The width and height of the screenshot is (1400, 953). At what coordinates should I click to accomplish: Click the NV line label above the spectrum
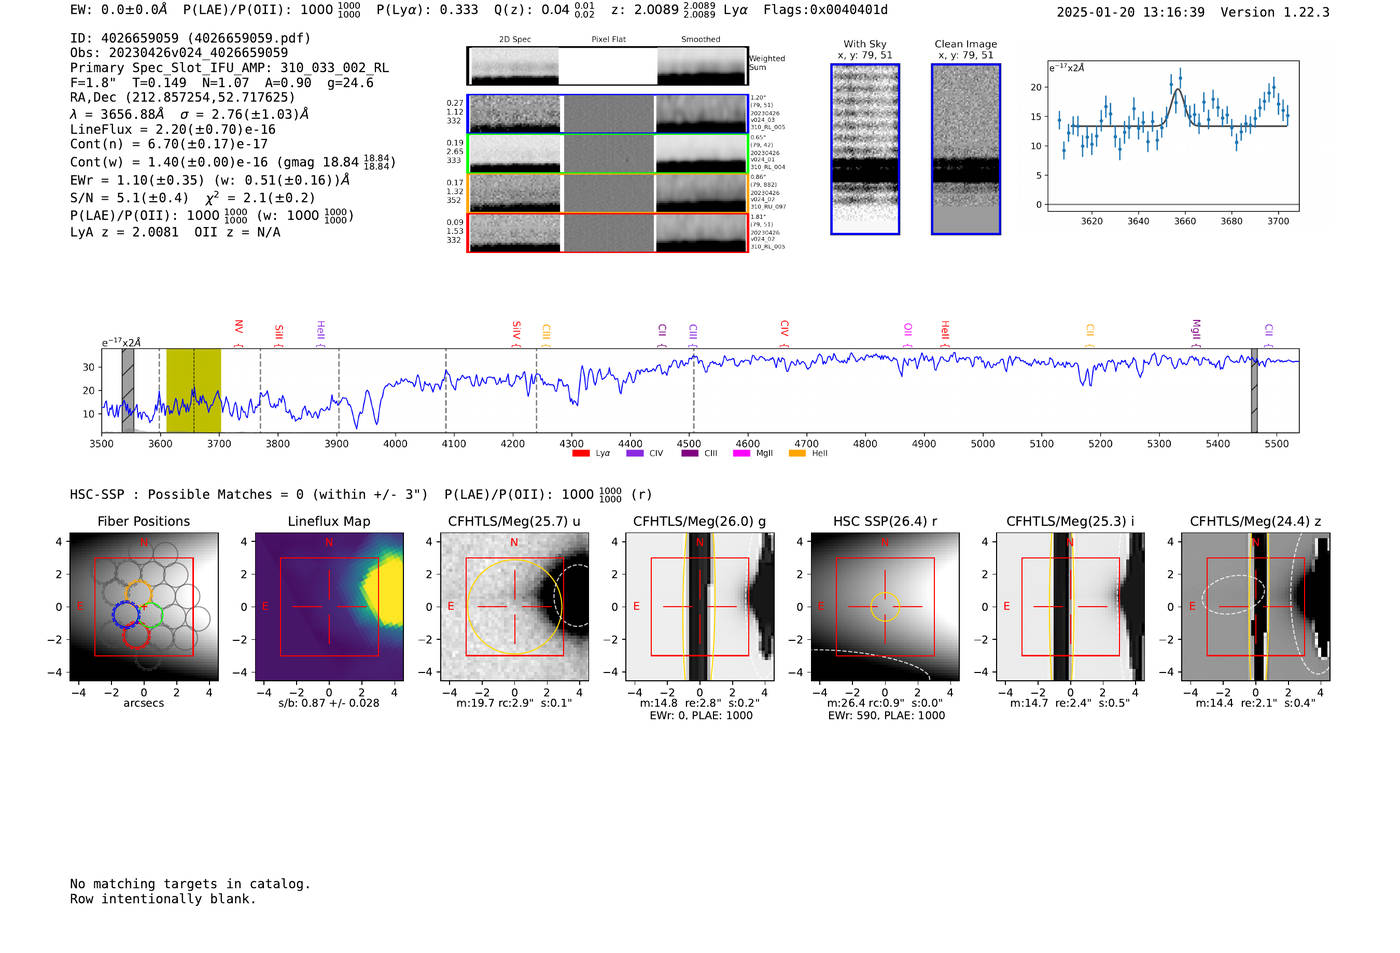click(239, 327)
